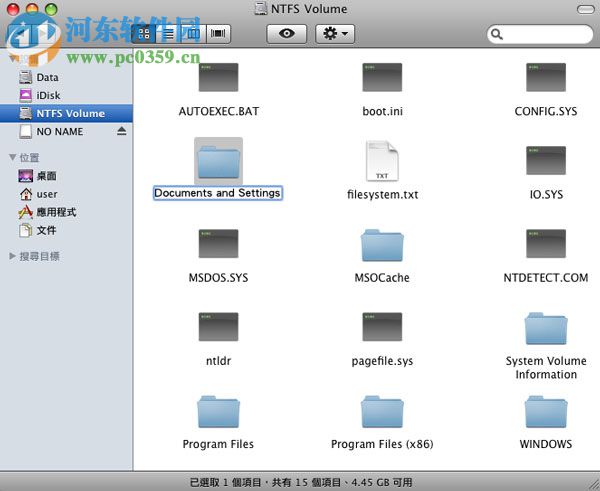Select the MSDOS.SYS file icon

pos(218,243)
